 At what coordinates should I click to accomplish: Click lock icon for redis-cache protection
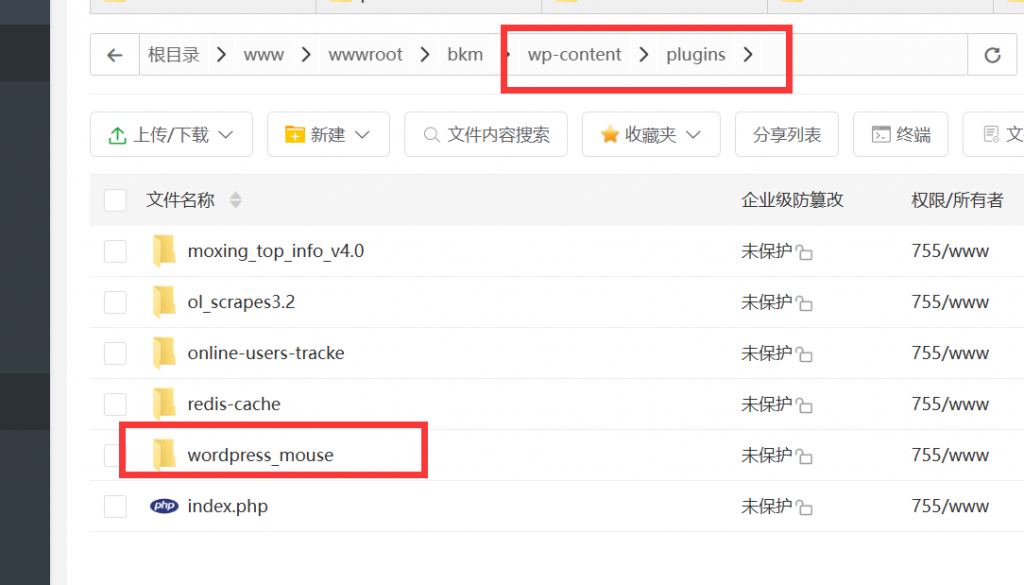pos(804,405)
